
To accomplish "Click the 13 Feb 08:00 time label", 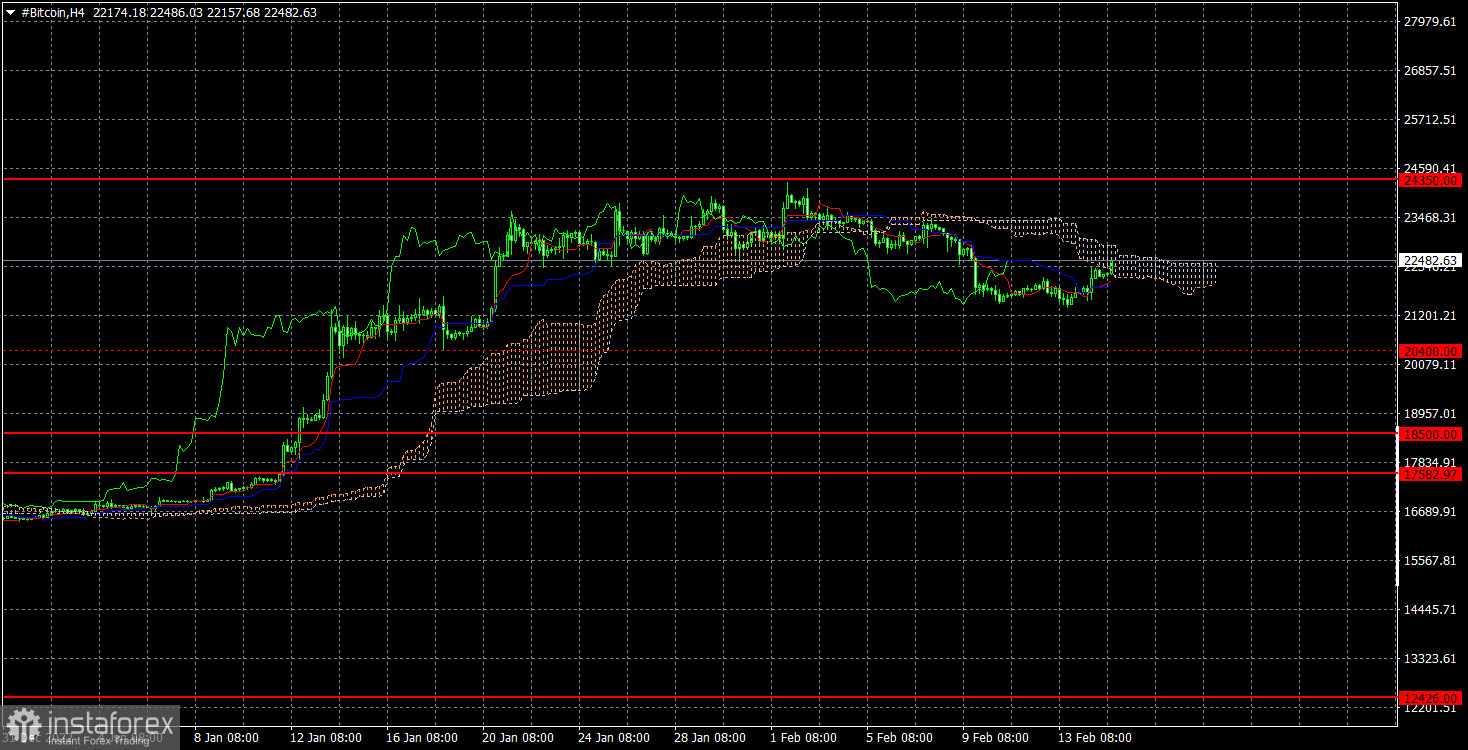I will click(1096, 738).
